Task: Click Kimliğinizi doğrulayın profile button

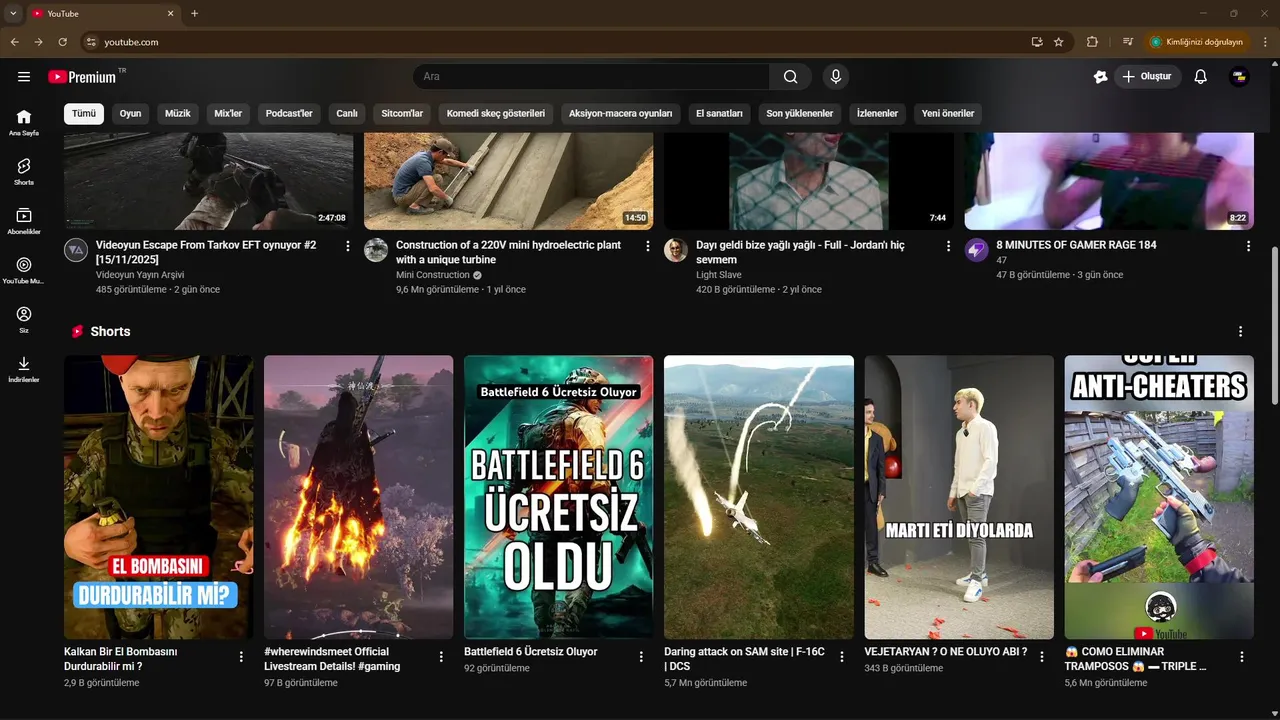Action: [x=1196, y=42]
